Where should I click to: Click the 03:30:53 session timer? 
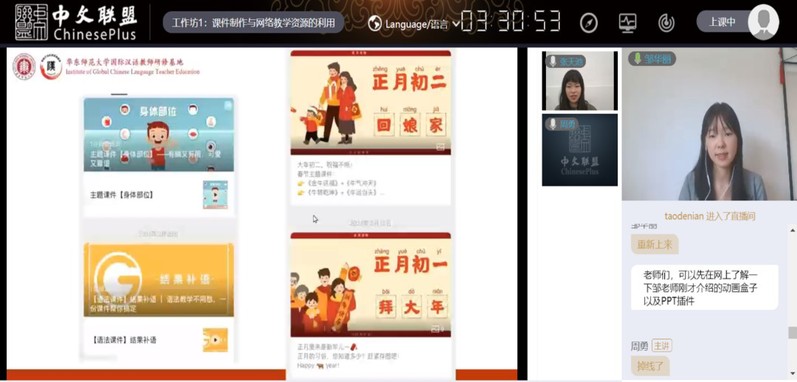[511, 22]
